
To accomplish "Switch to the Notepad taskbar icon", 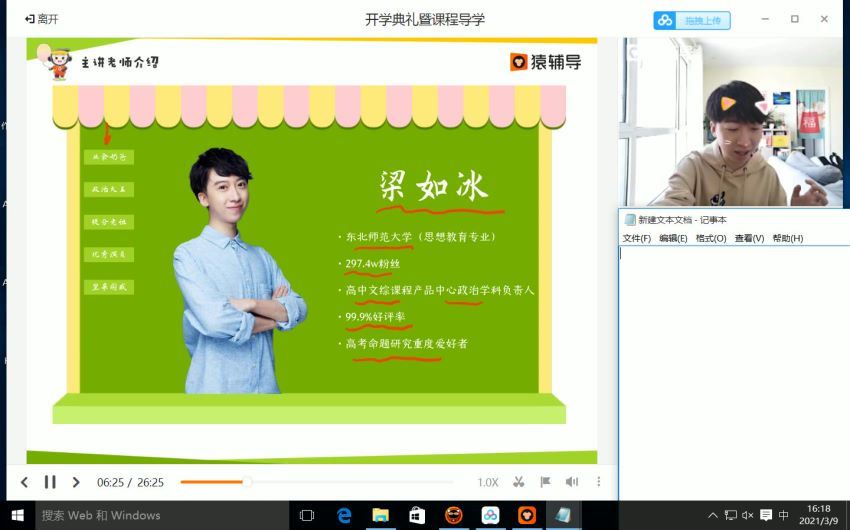I will tap(563, 515).
